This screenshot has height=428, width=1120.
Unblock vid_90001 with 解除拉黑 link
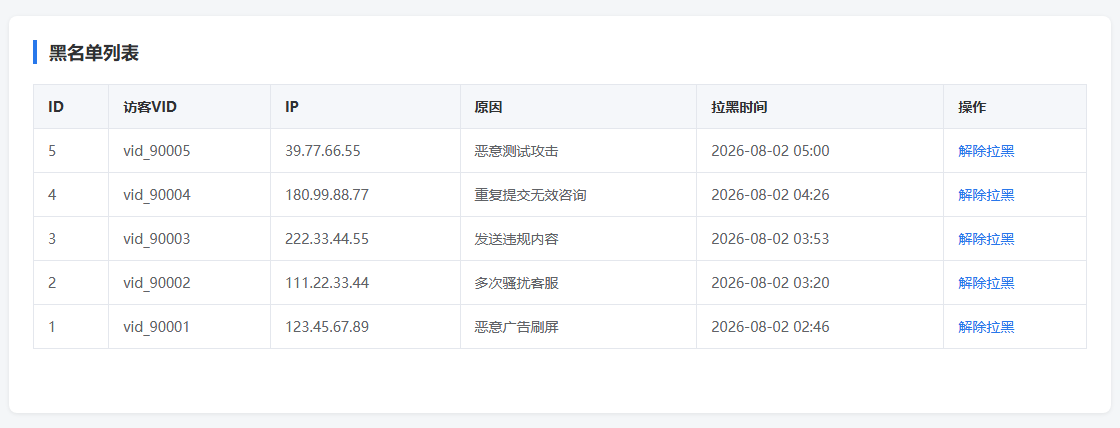tap(986, 327)
